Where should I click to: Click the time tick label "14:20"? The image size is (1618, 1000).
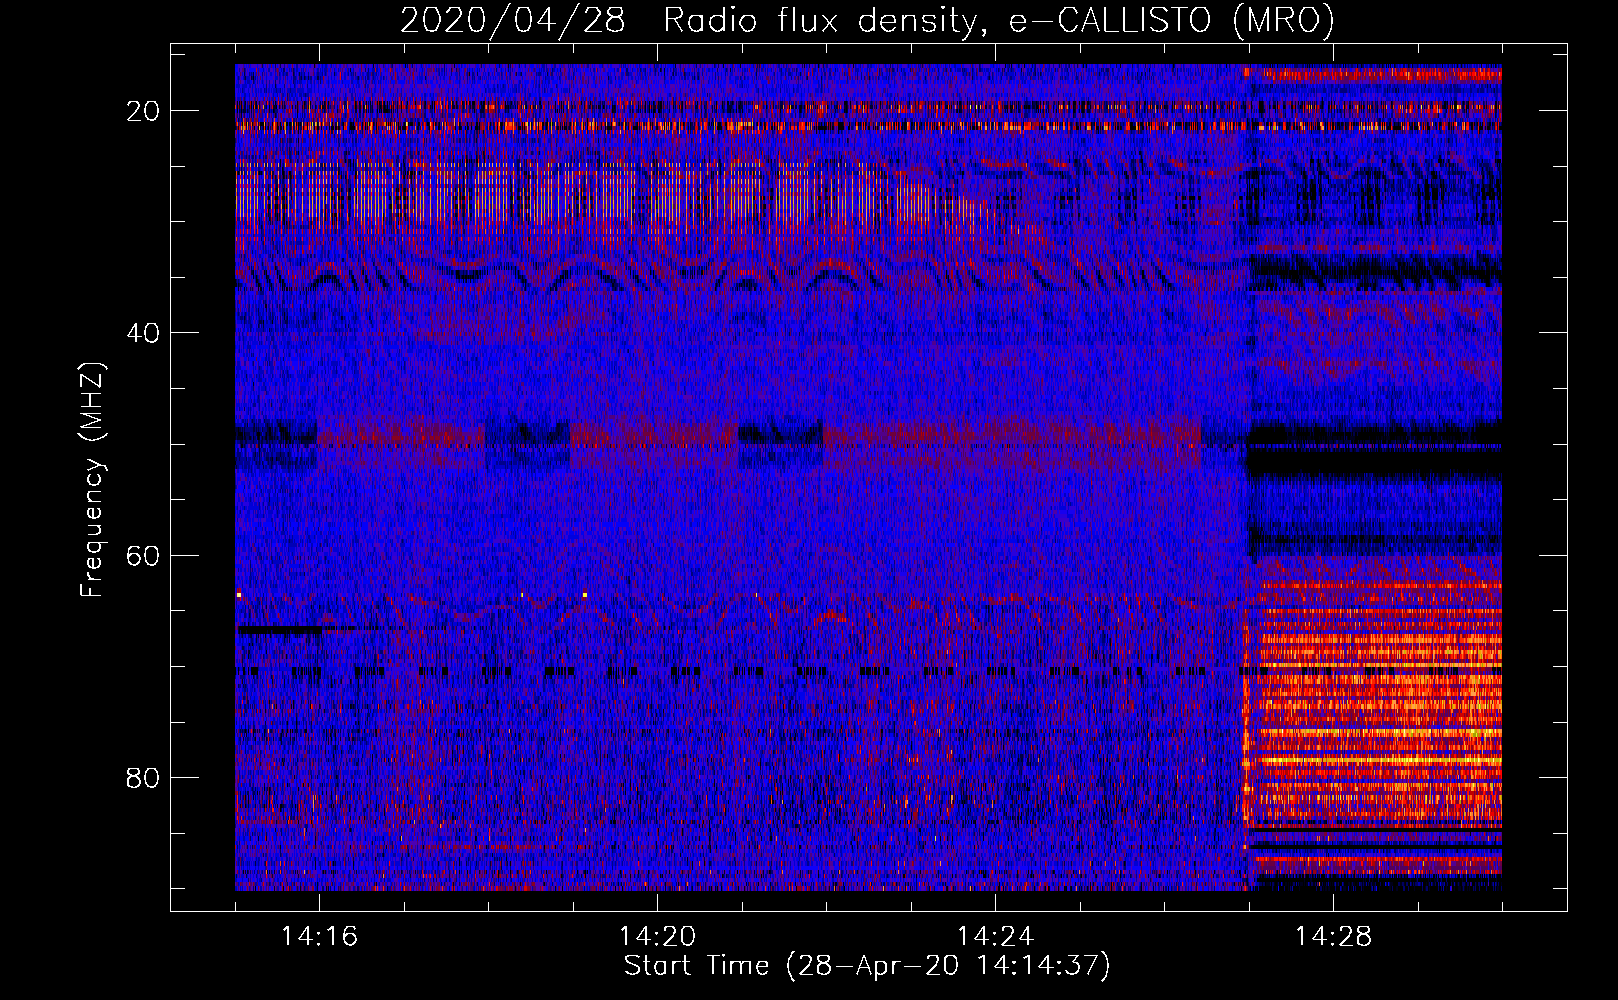[657, 937]
